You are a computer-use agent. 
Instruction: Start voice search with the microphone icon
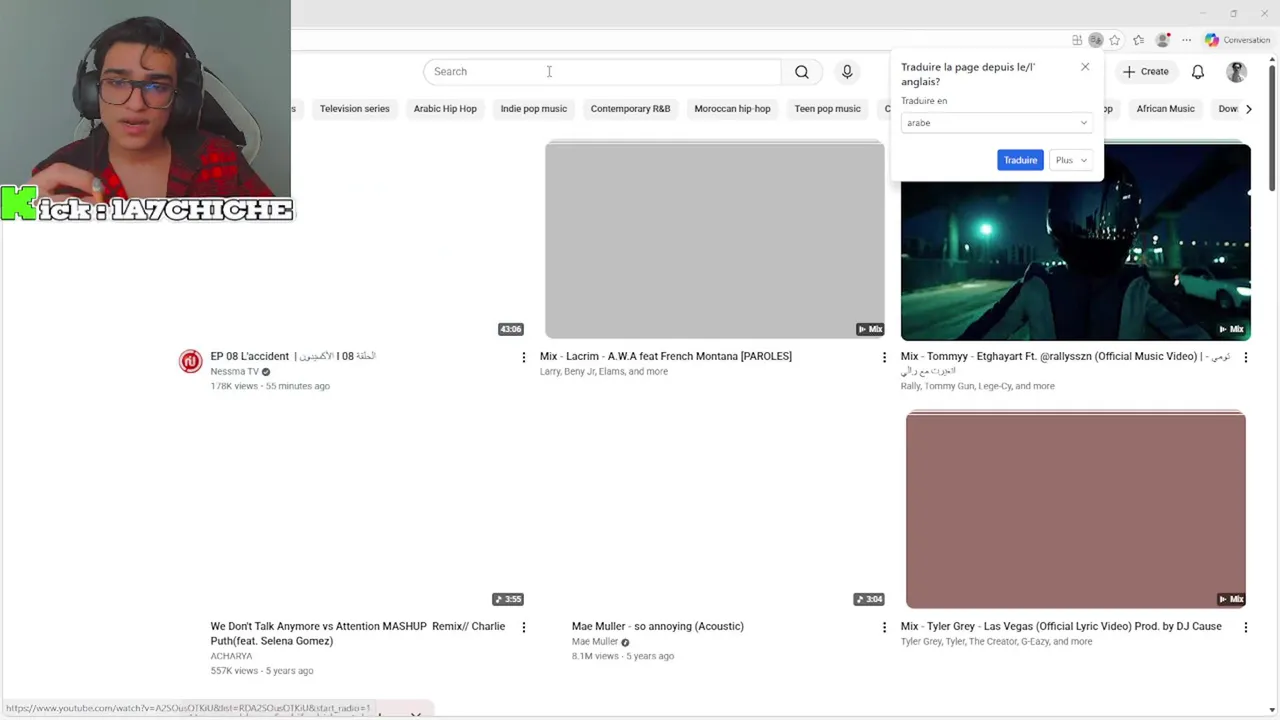coord(847,71)
